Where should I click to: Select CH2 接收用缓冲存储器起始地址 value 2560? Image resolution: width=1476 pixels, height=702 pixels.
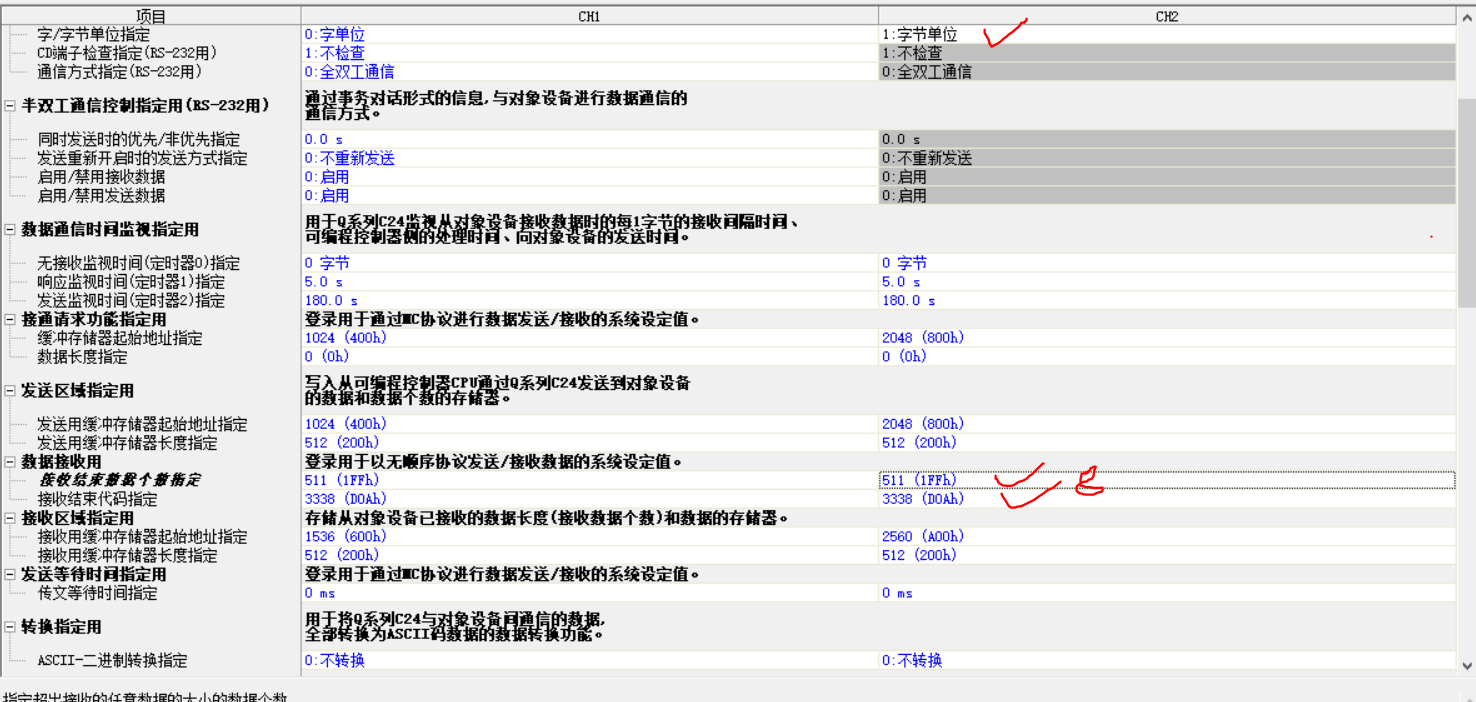coord(1166,537)
